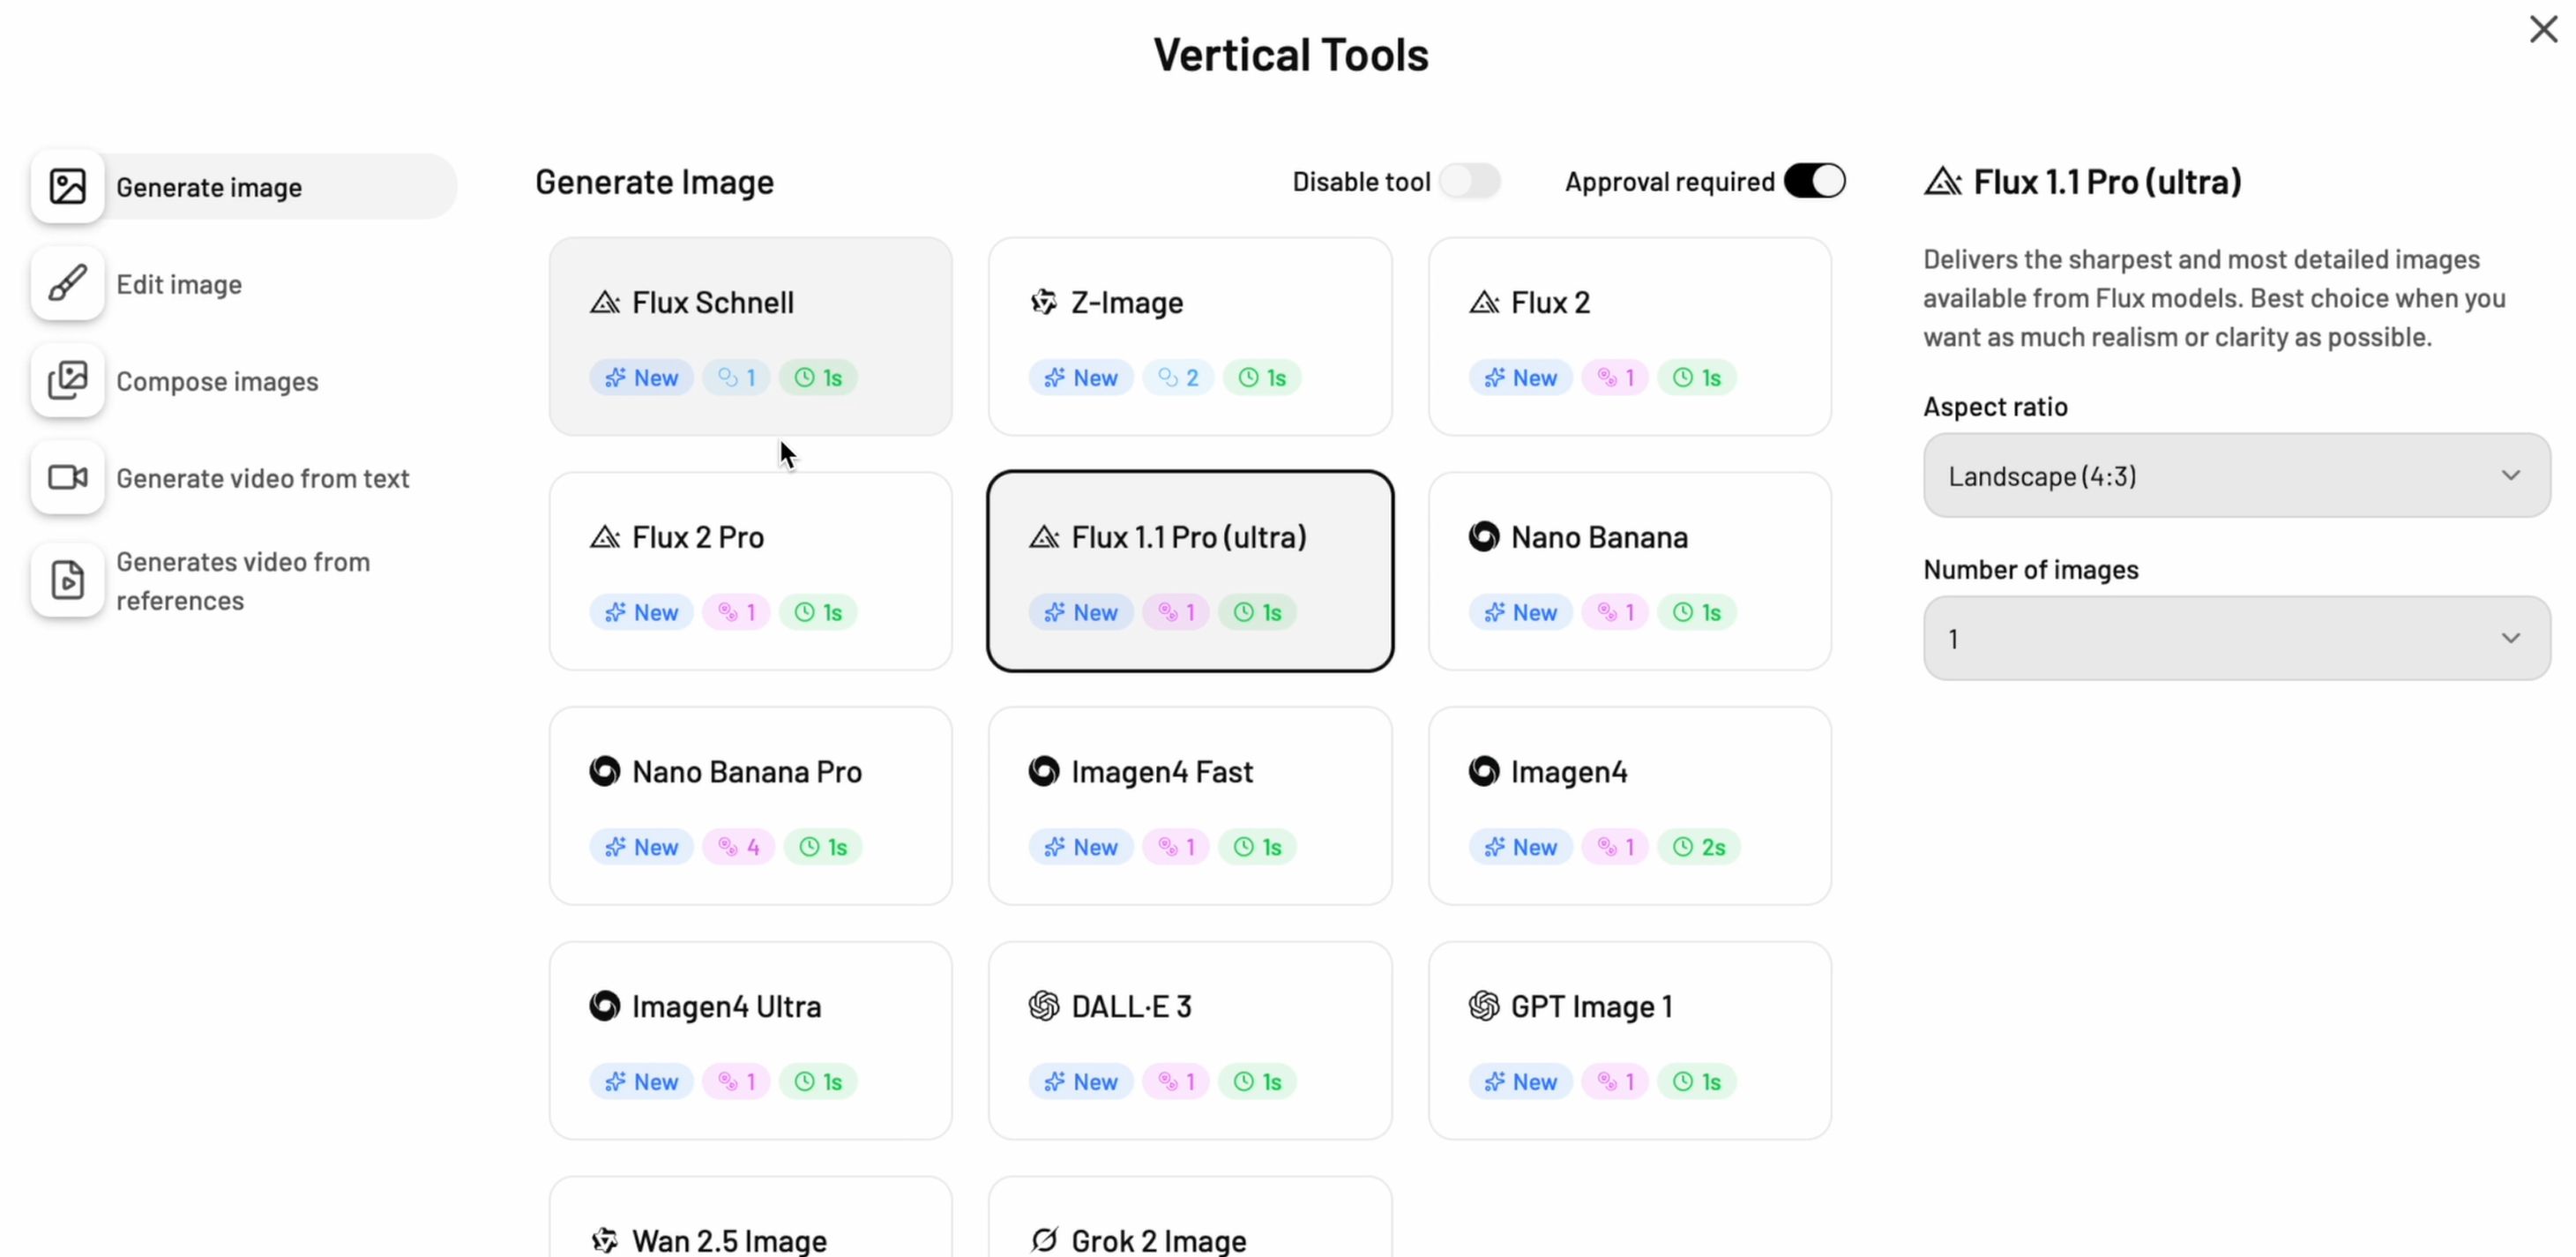This screenshot has width=2576, height=1257.
Task: Open the Aspect ratio dropdown
Action: point(2236,476)
